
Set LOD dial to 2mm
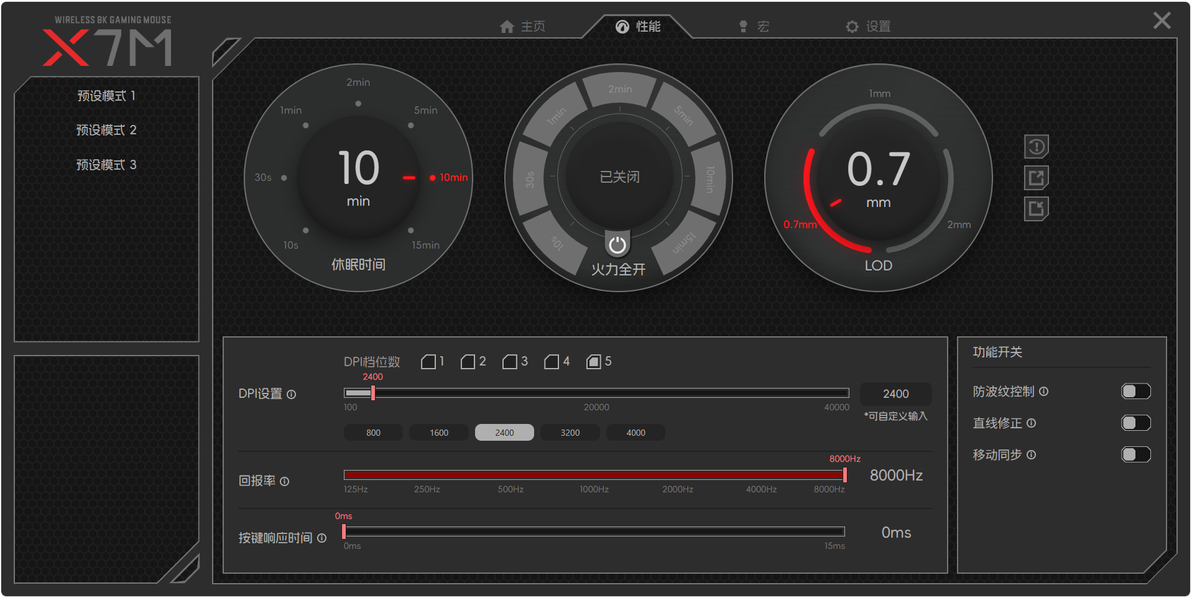[x=959, y=225]
